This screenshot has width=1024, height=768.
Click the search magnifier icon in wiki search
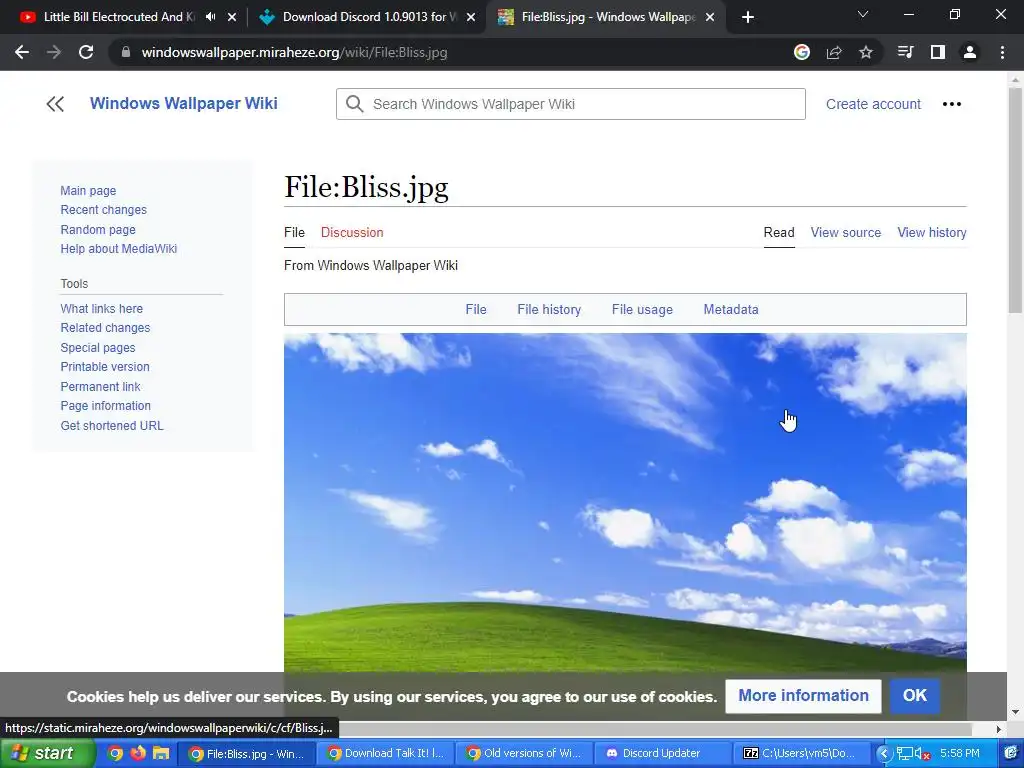pos(355,104)
